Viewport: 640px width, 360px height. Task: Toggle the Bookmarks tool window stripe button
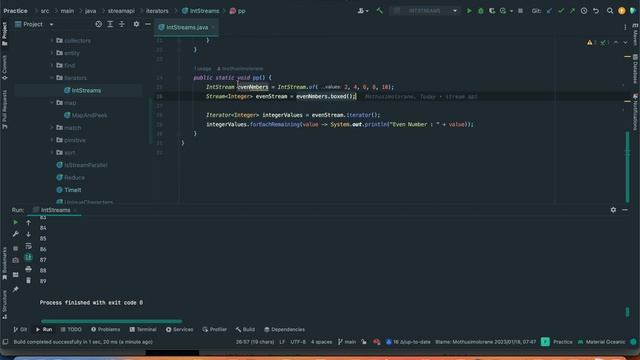pos(4,263)
